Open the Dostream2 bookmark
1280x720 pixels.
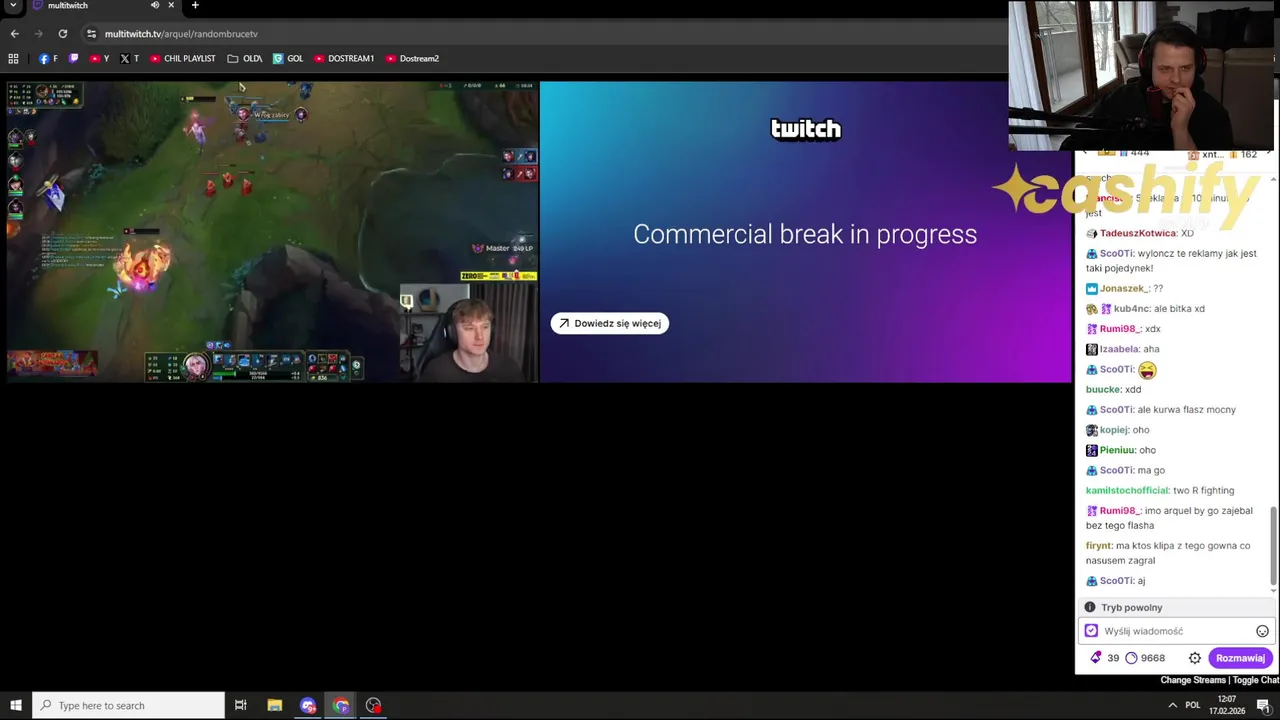[412, 59]
